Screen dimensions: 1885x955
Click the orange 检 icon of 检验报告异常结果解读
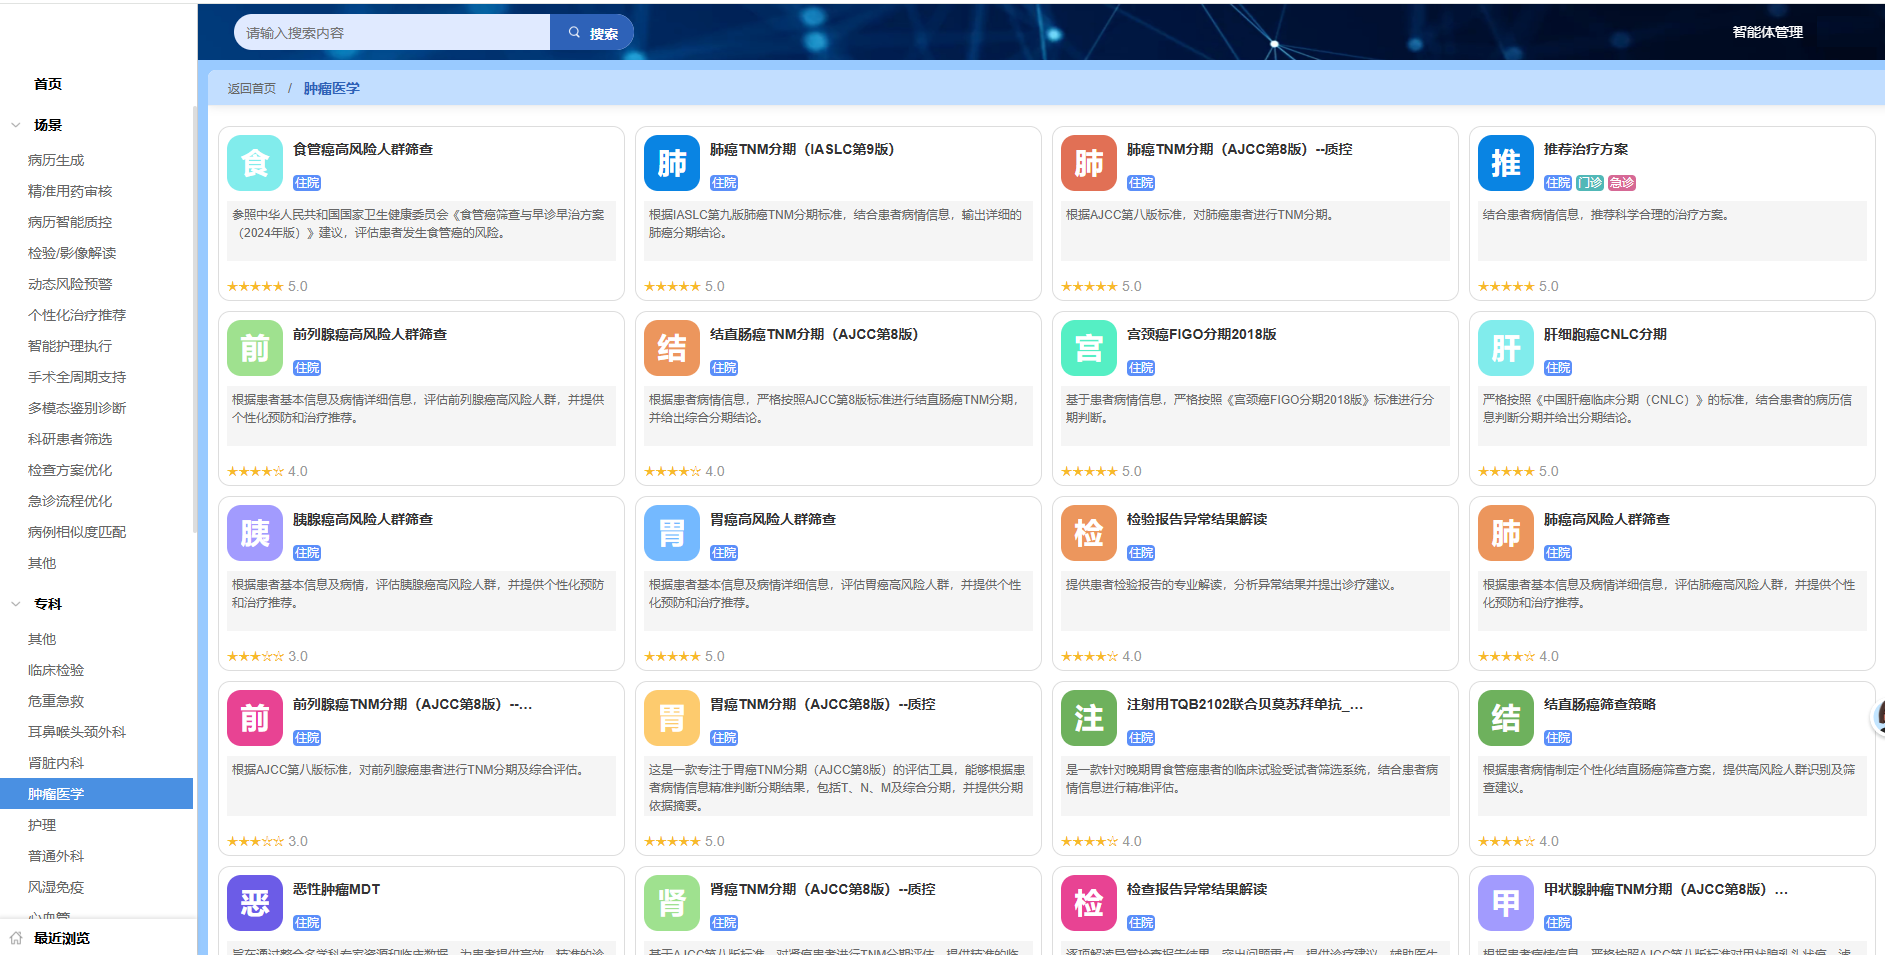1089,533
